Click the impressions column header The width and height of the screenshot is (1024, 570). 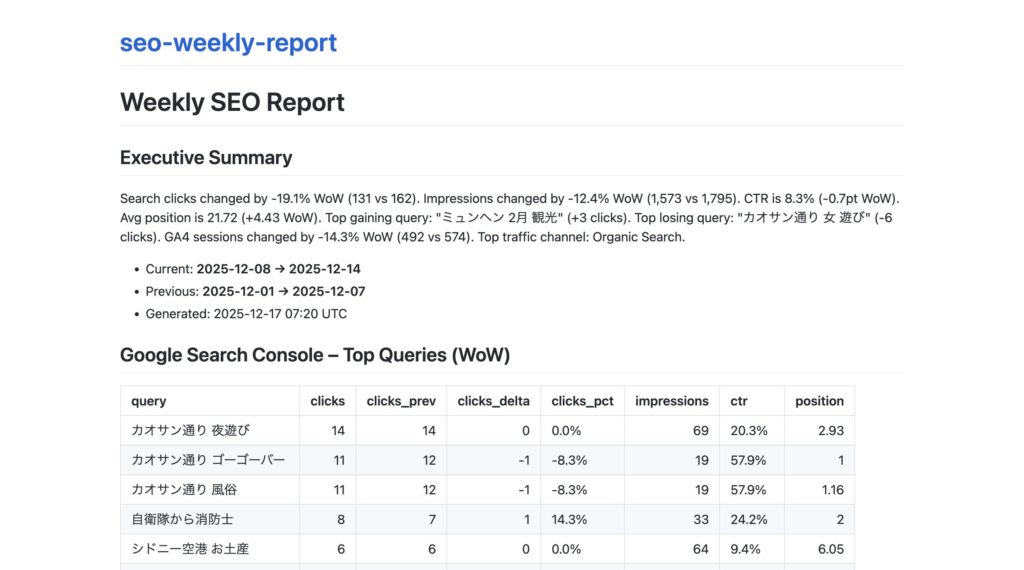click(x=671, y=401)
